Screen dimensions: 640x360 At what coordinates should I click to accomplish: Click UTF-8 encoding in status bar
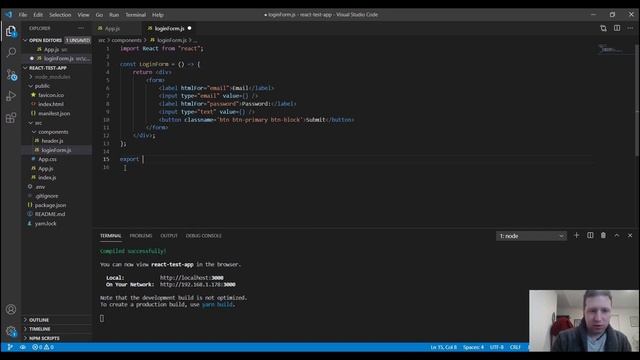pos(497,347)
